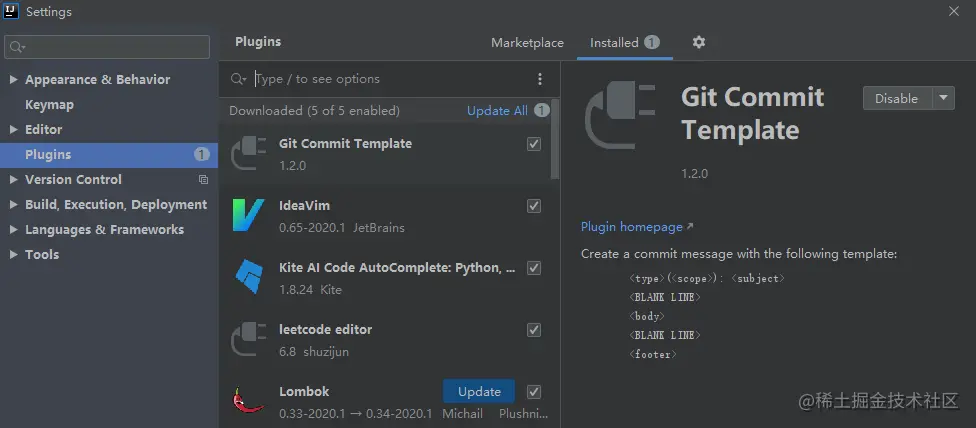Open the plugin list options three-dot menu
The image size is (976, 428).
click(x=540, y=79)
